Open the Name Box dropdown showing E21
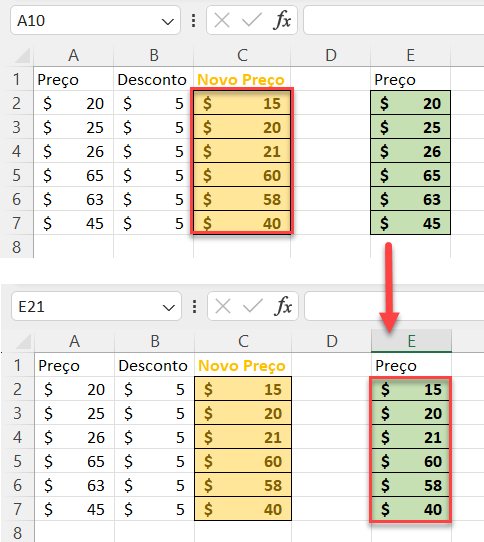The image size is (484, 542). pos(169,307)
